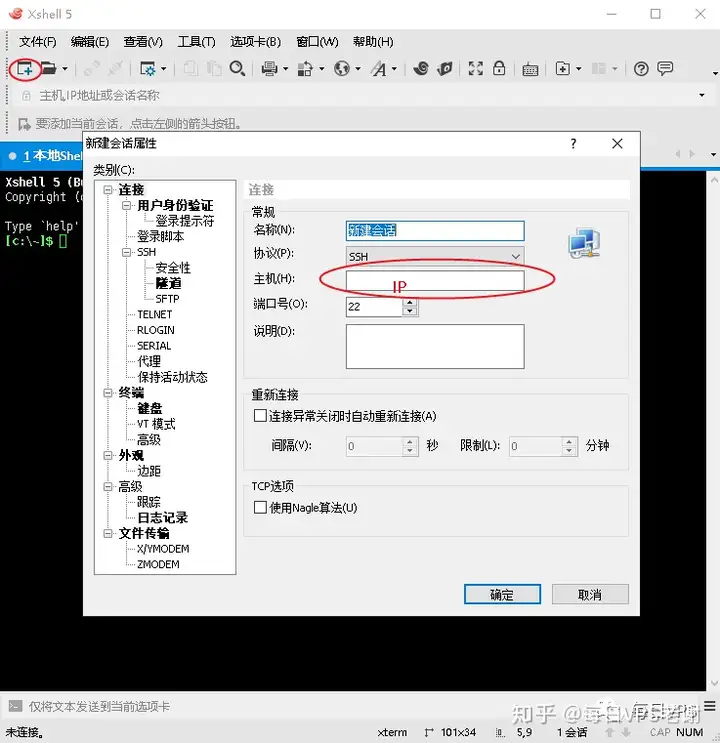Collapse the 连接 tree node
This screenshot has width=720, height=743.
pos(108,190)
